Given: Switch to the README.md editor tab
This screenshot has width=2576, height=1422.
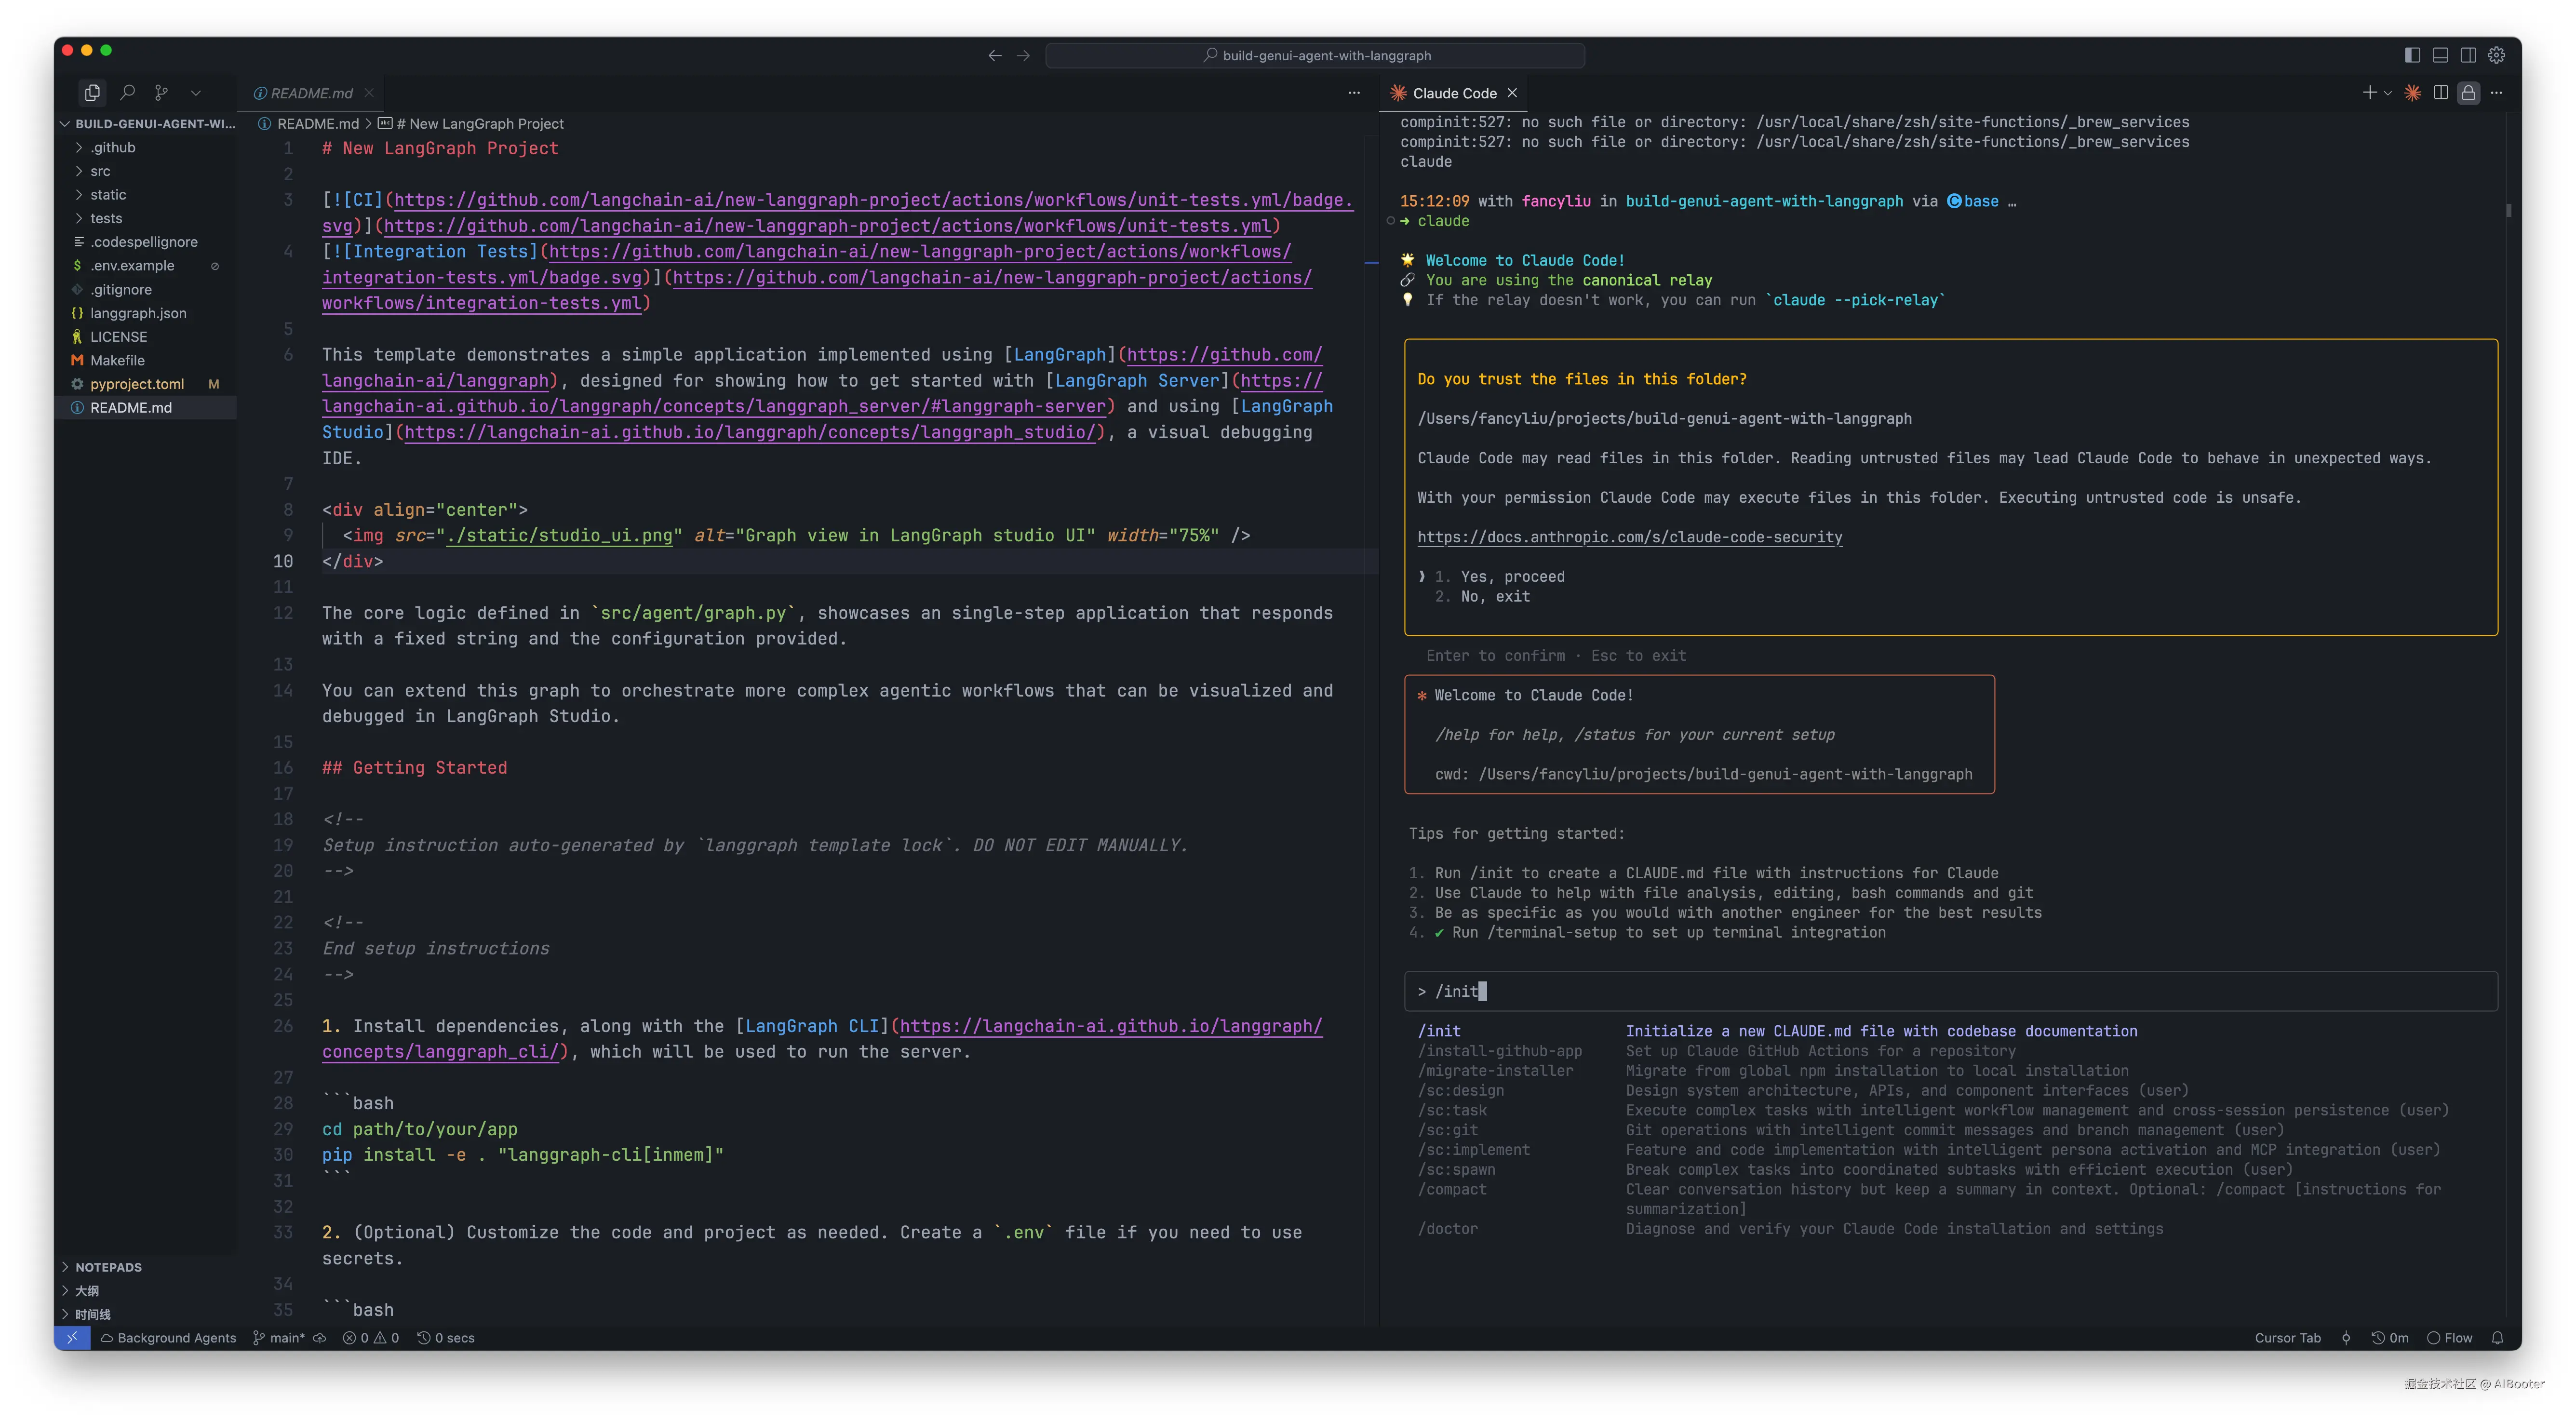Looking at the screenshot, I should point(311,93).
